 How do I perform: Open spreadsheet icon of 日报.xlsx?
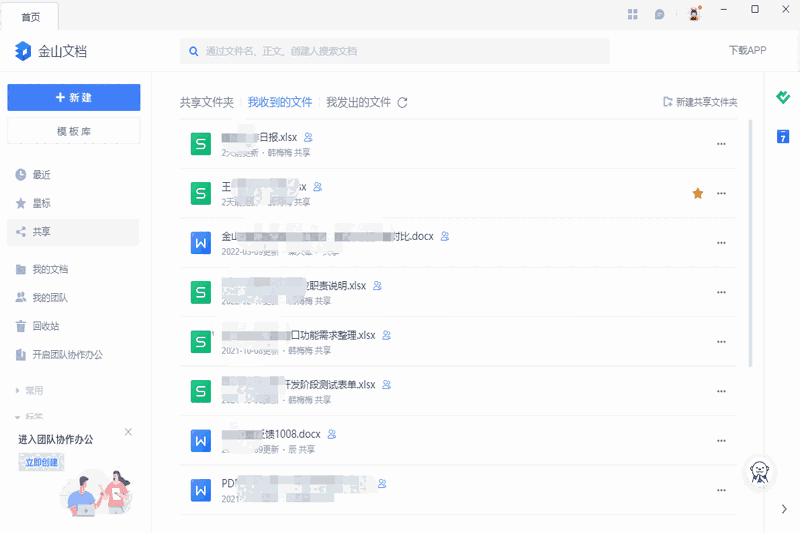pyautogui.click(x=201, y=144)
